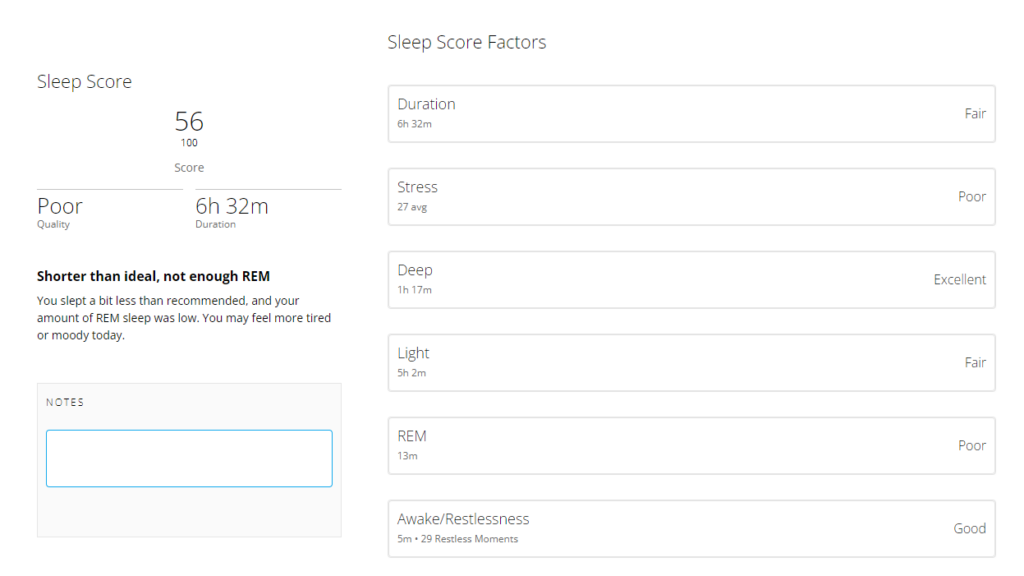Click the large 6h 32m duration summary
This screenshot has height=576, width=1024.
pyautogui.click(x=232, y=207)
